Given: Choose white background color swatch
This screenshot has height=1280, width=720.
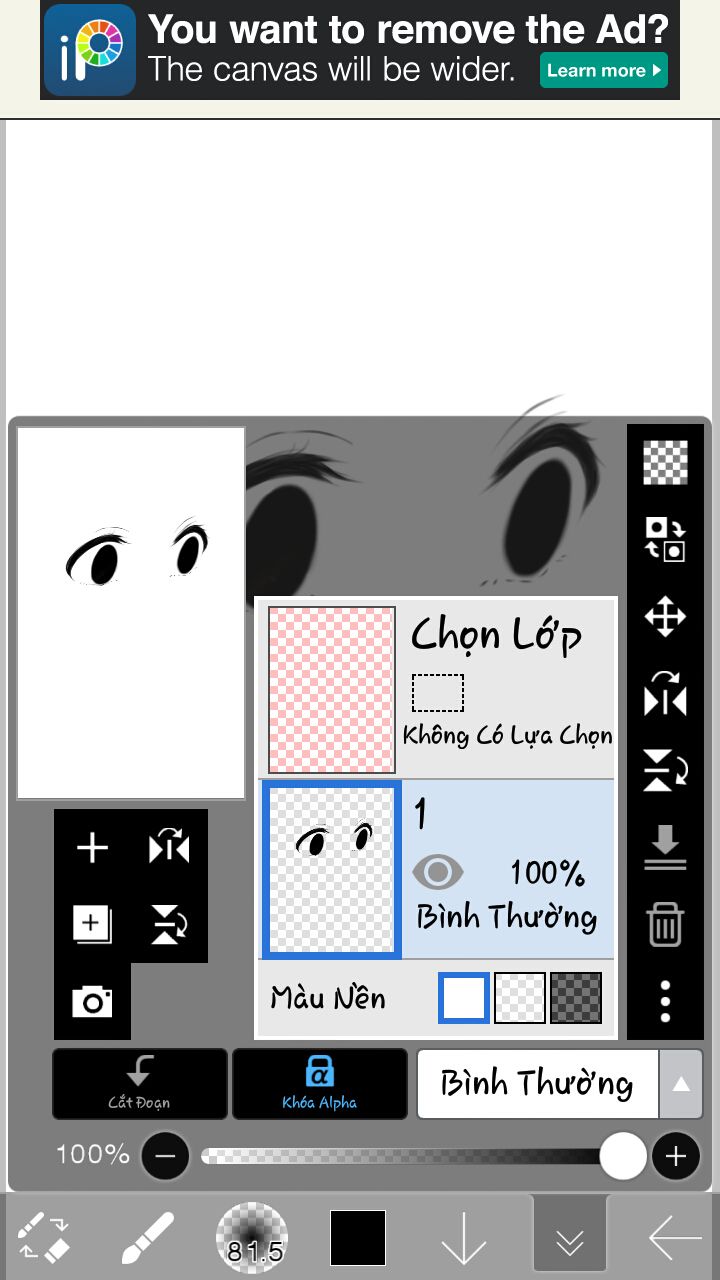Looking at the screenshot, I should tap(464, 998).
